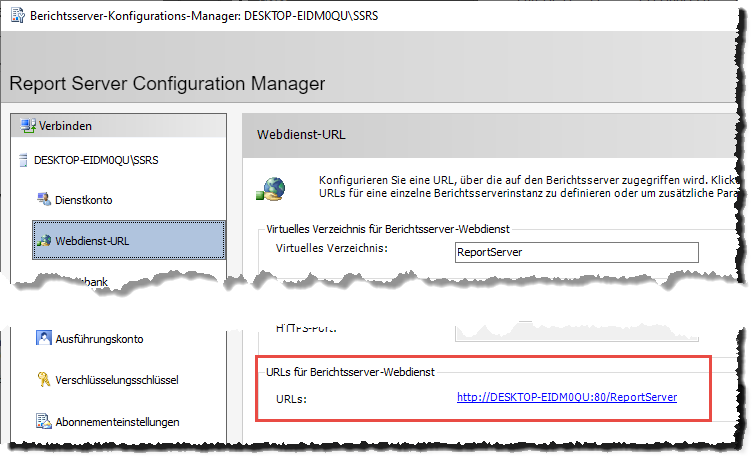Select the Webdienst-URL sidebar item
The width and height of the screenshot is (756, 462).
pyautogui.click(x=129, y=240)
